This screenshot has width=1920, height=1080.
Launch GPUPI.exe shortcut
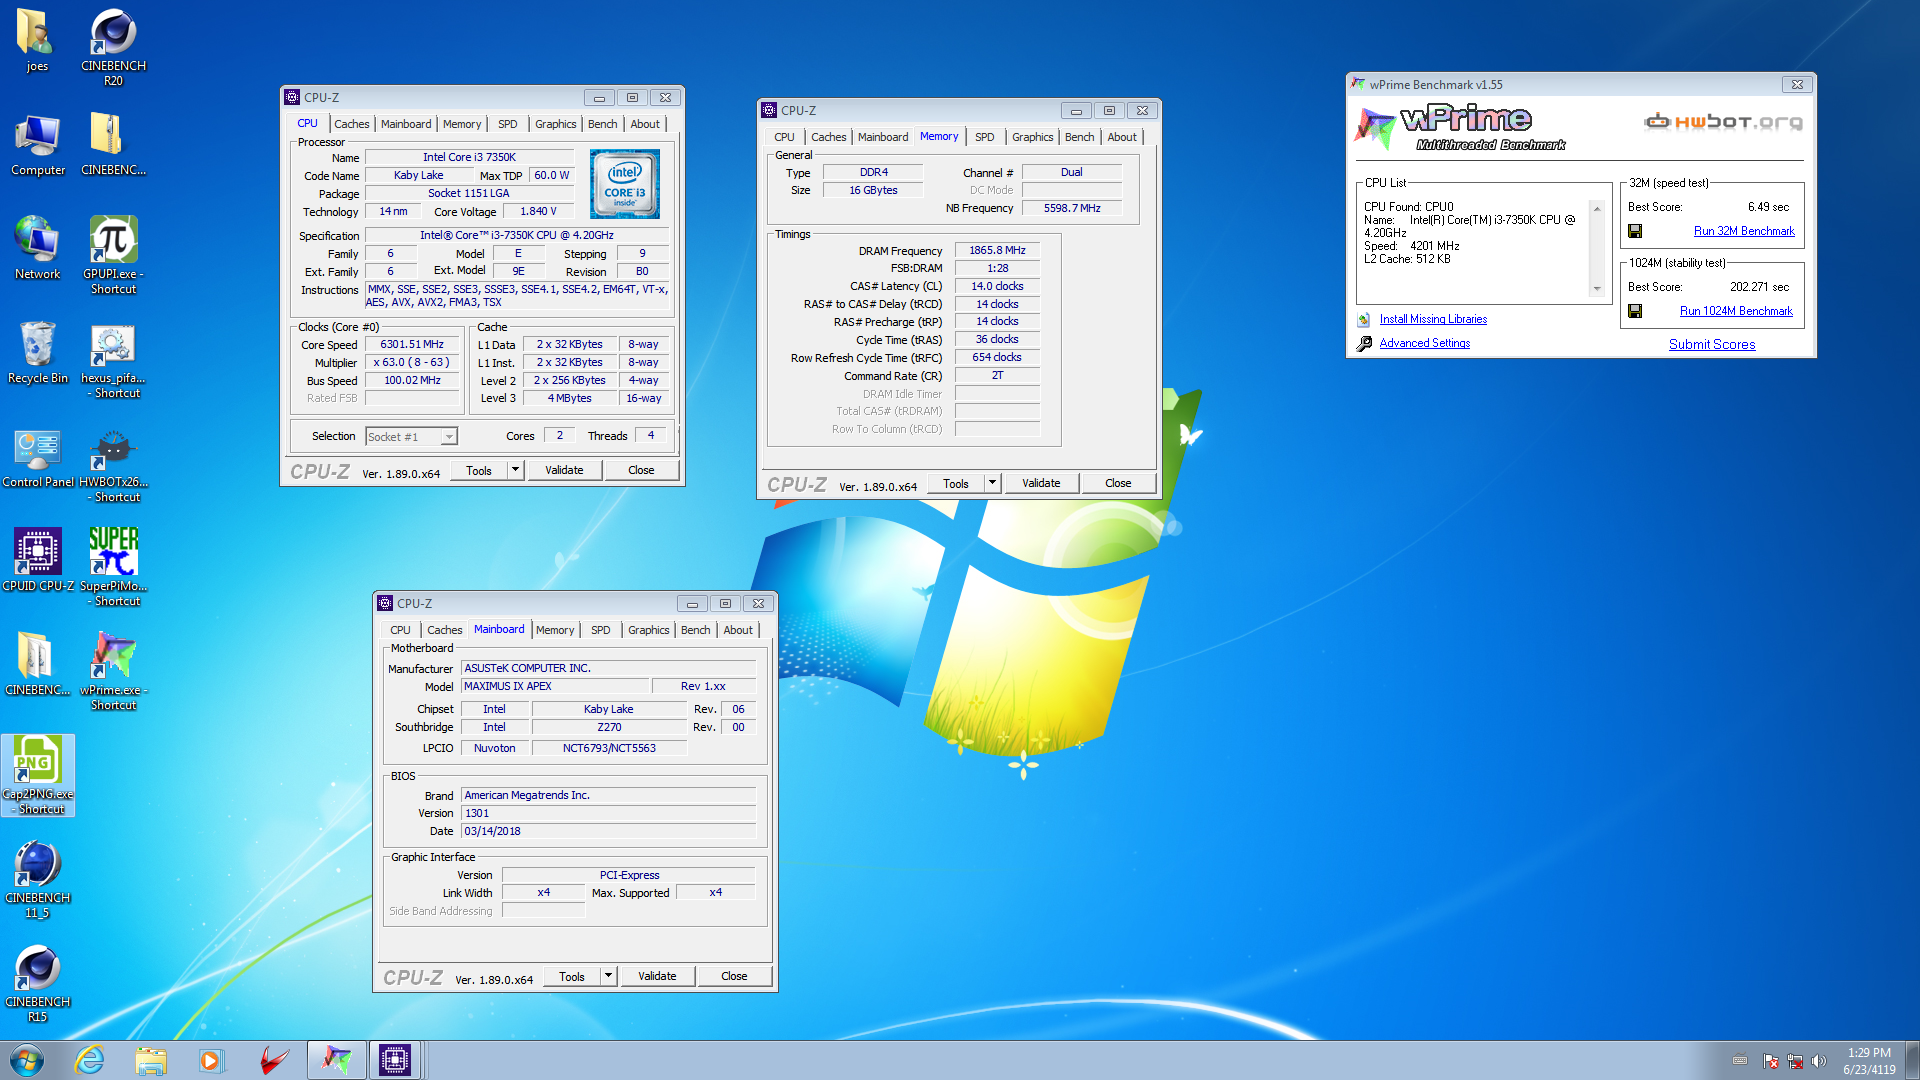pyautogui.click(x=113, y=255)
